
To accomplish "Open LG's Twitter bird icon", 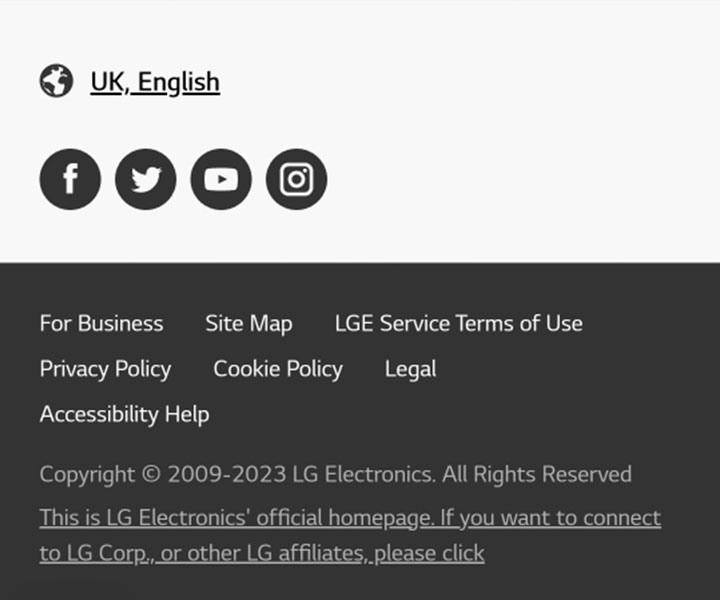I will pos(146,179).
